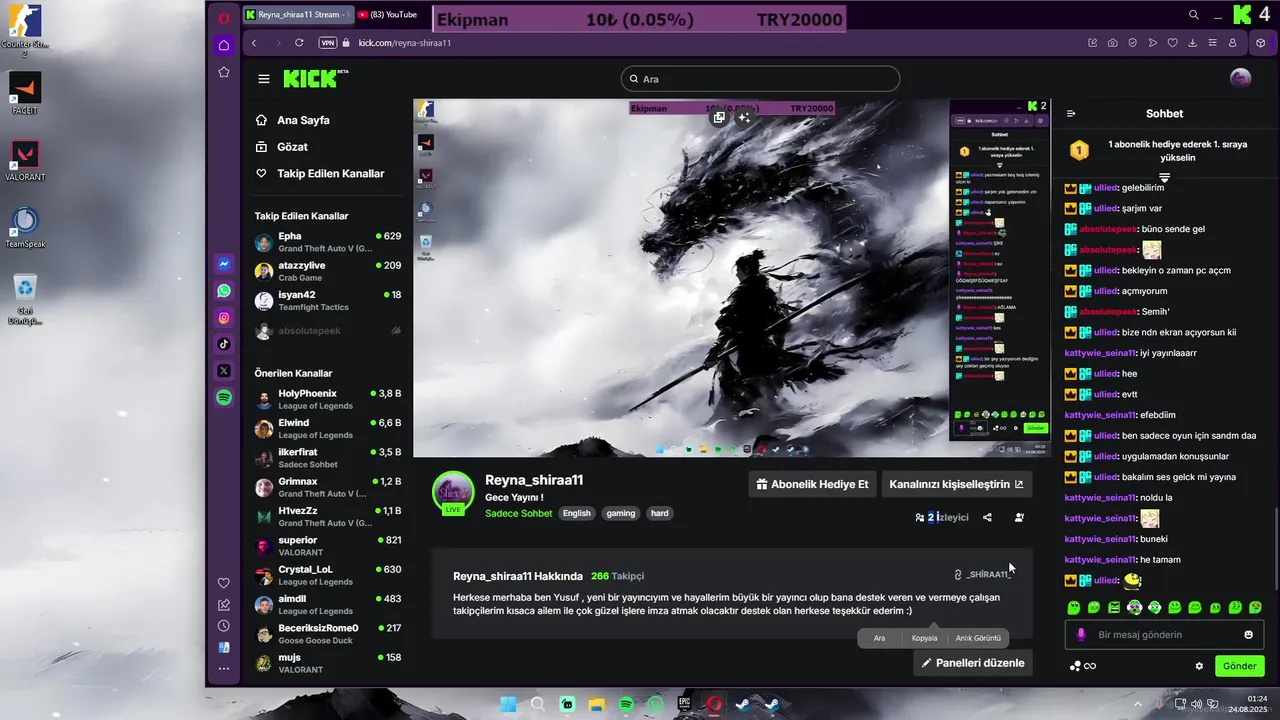
Task: Click the purple microphone icon in chat
Action: click(x=1081, y=634)
